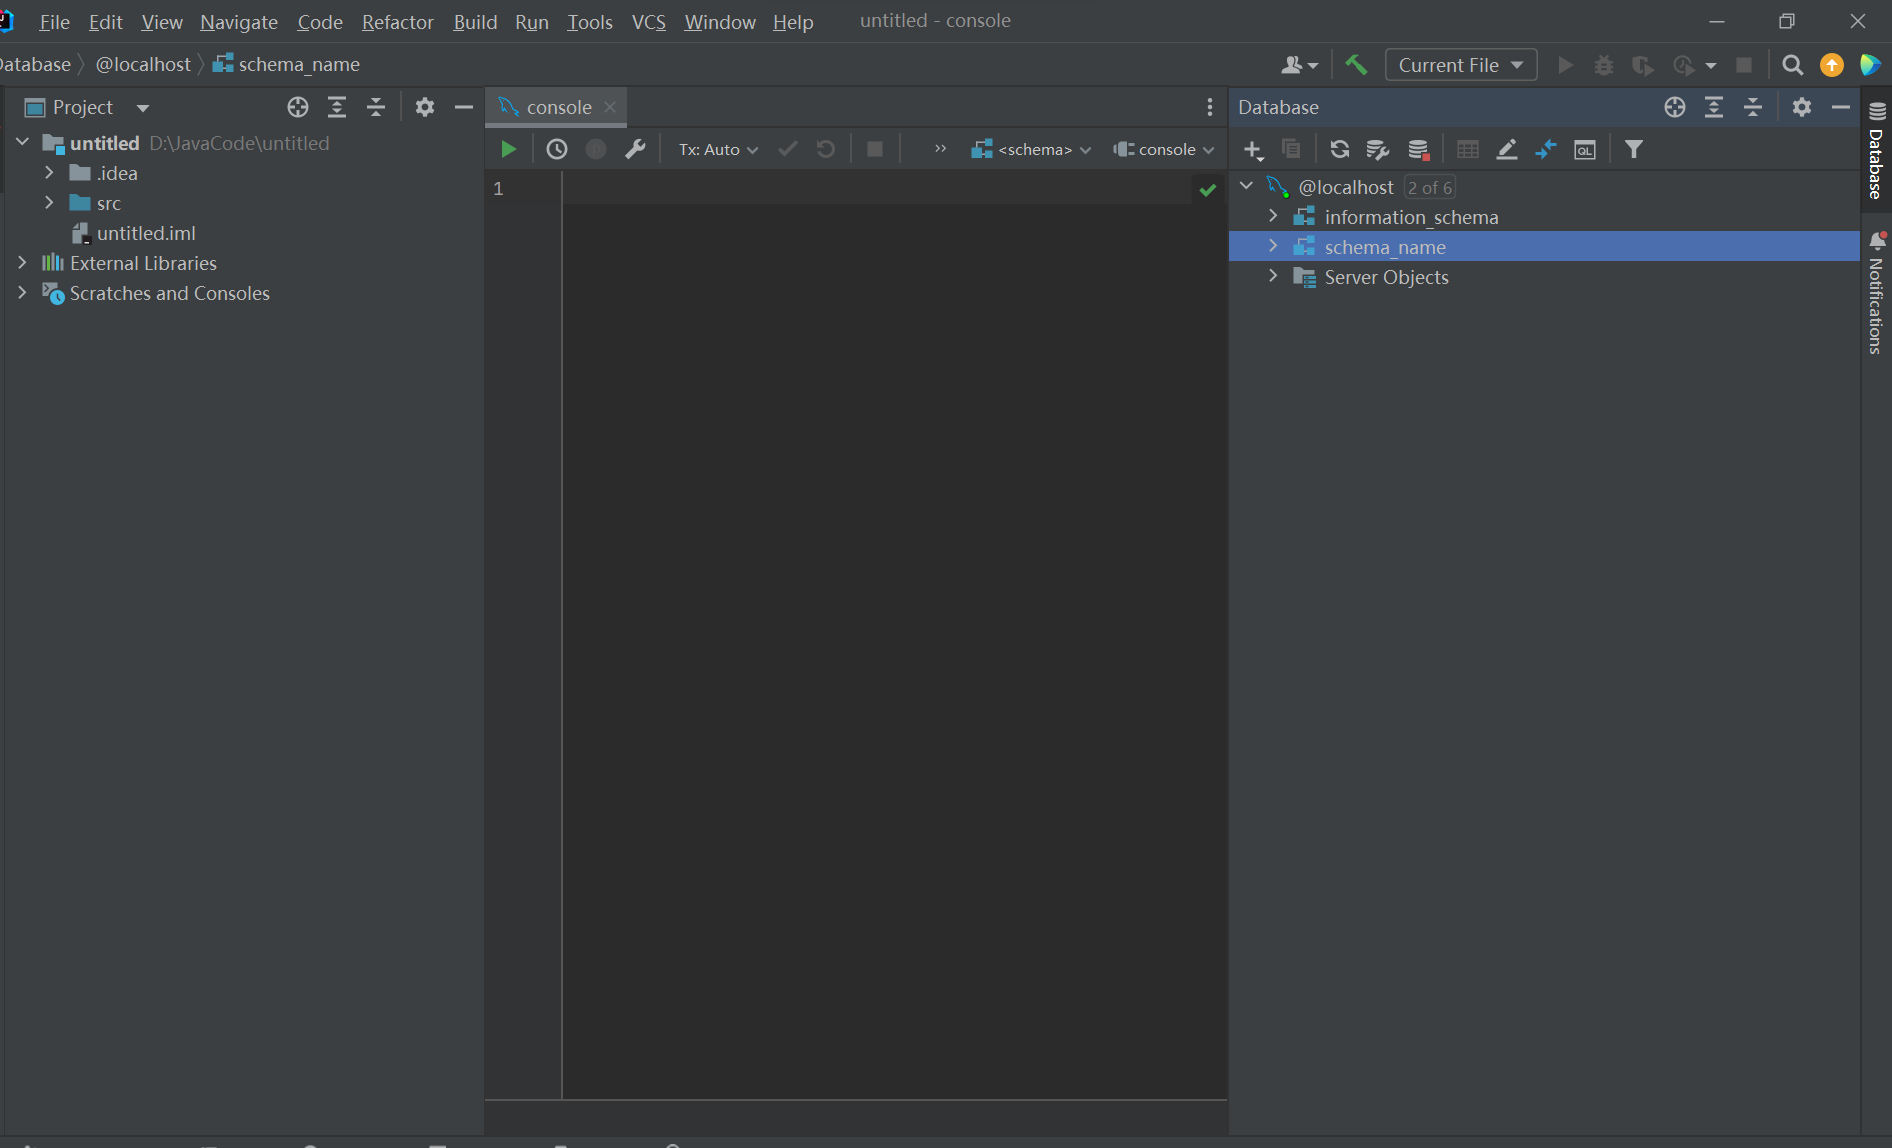
Task: Expand the src folder
Action: [49, 202]
